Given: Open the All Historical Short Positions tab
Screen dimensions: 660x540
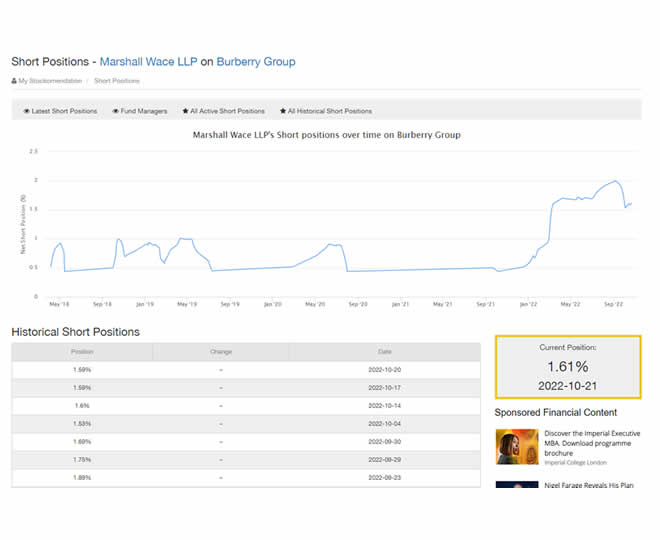Looking at the screenshot, I should [325, 111].
